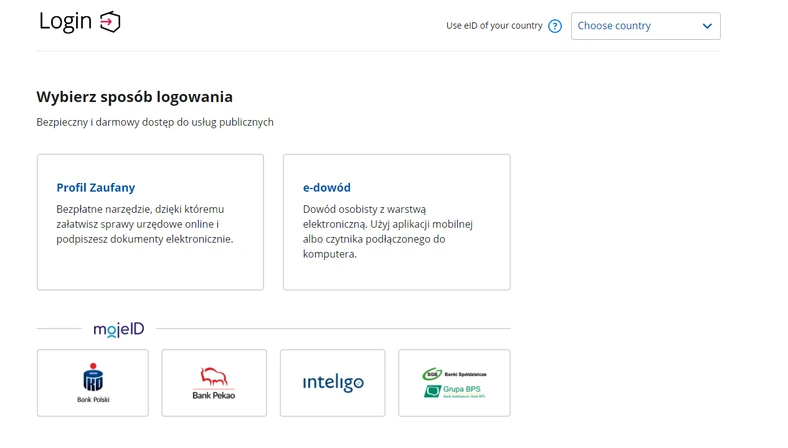This screenshot has height=448, width=788.
Task: Click the mojeID logo
Action: coord(119,328)
